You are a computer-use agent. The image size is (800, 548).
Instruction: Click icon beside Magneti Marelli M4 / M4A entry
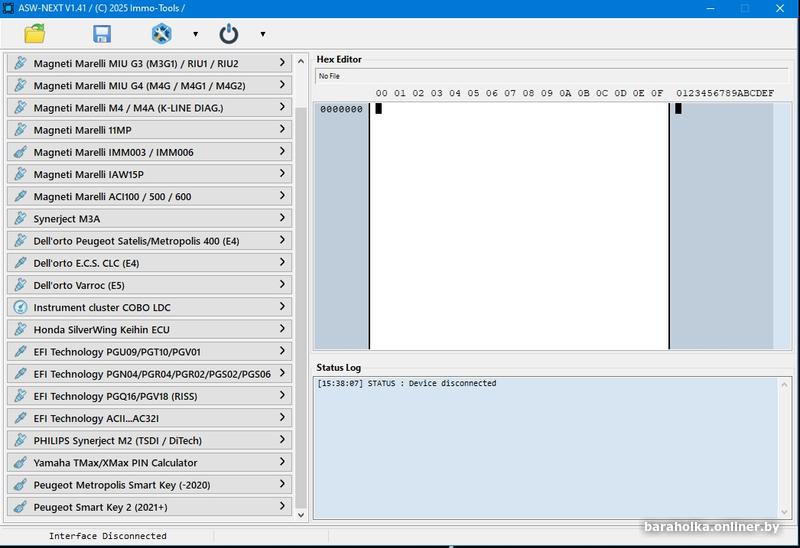[x=20, y=108]
